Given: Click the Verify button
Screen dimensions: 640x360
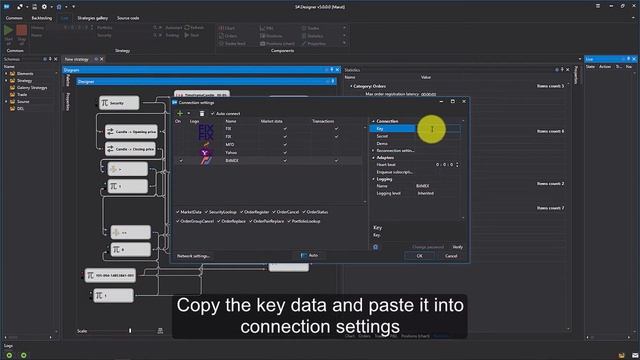Looking at the screenshot, I should pos(458,247).
